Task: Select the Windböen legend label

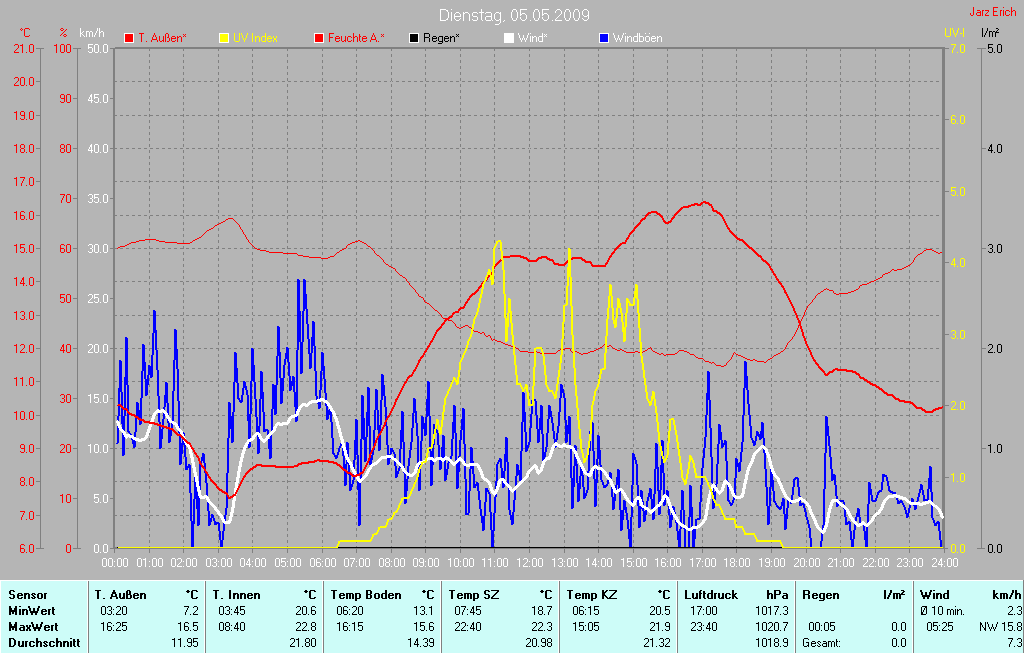Action: pos(637,38)
